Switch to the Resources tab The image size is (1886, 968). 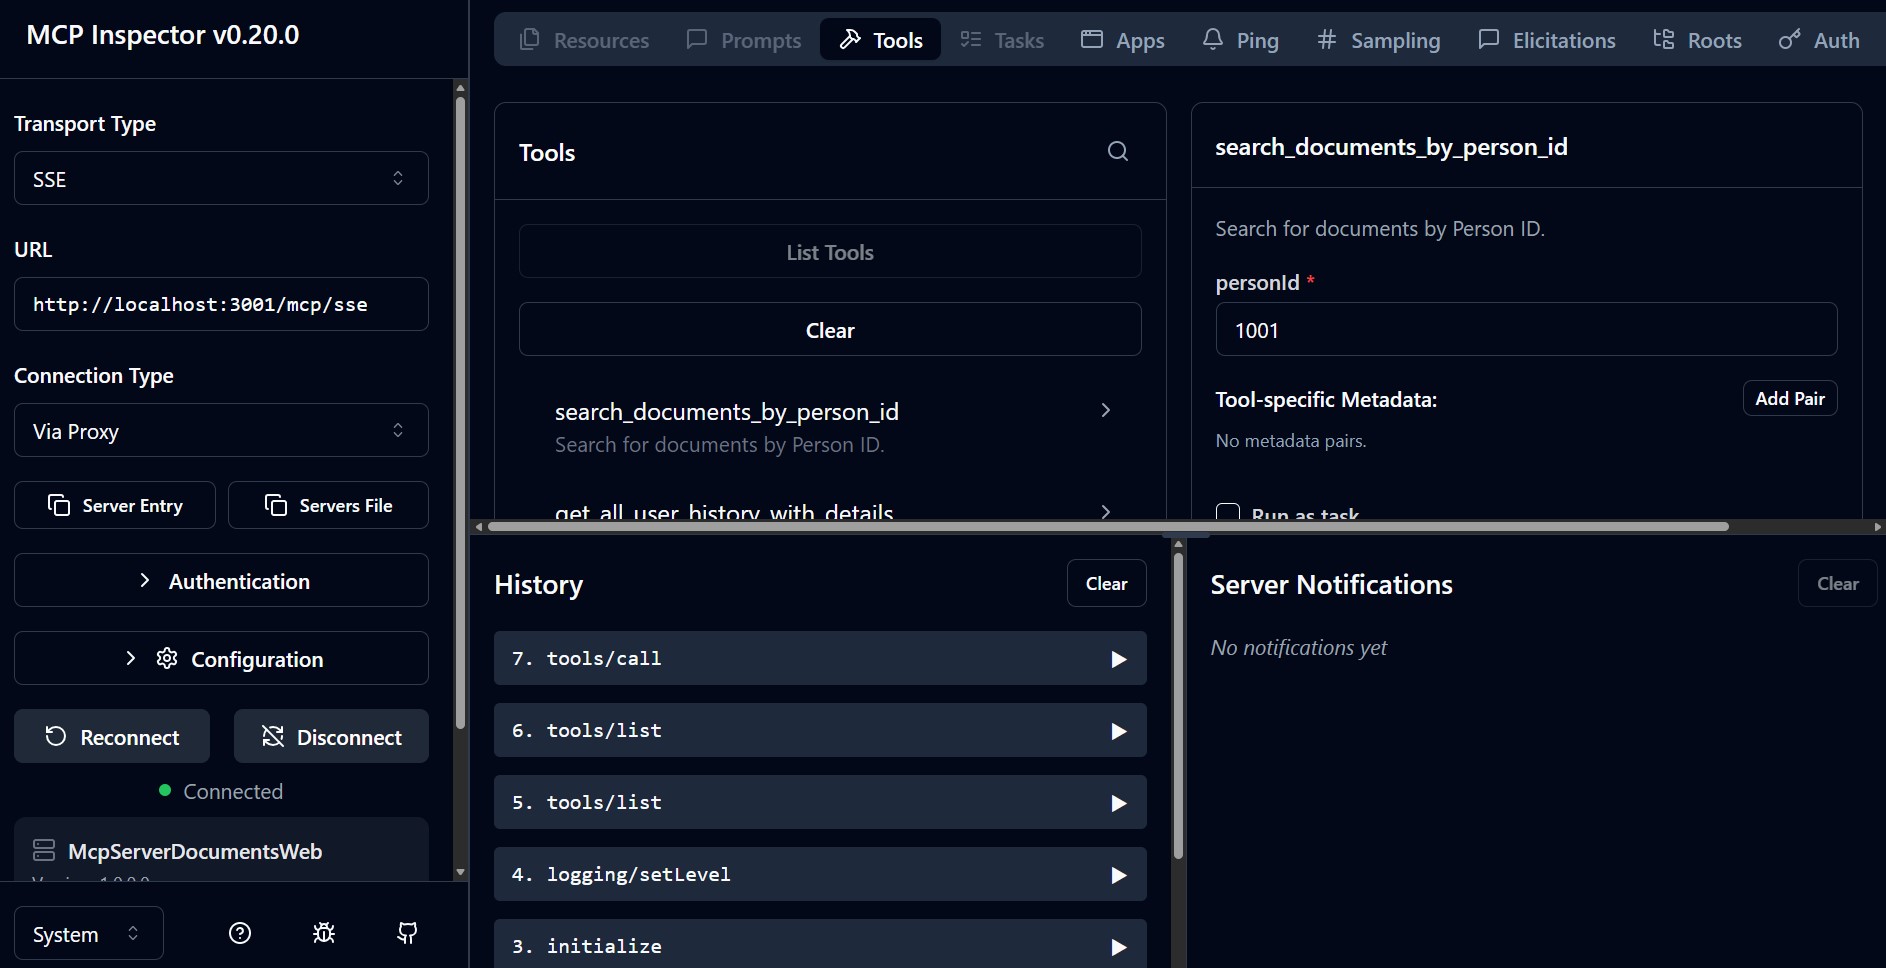584,40
